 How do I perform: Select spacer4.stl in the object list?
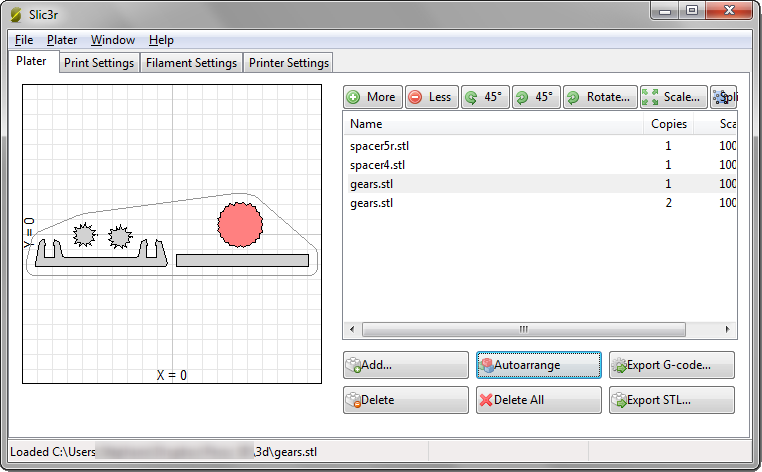click(540, 165)
